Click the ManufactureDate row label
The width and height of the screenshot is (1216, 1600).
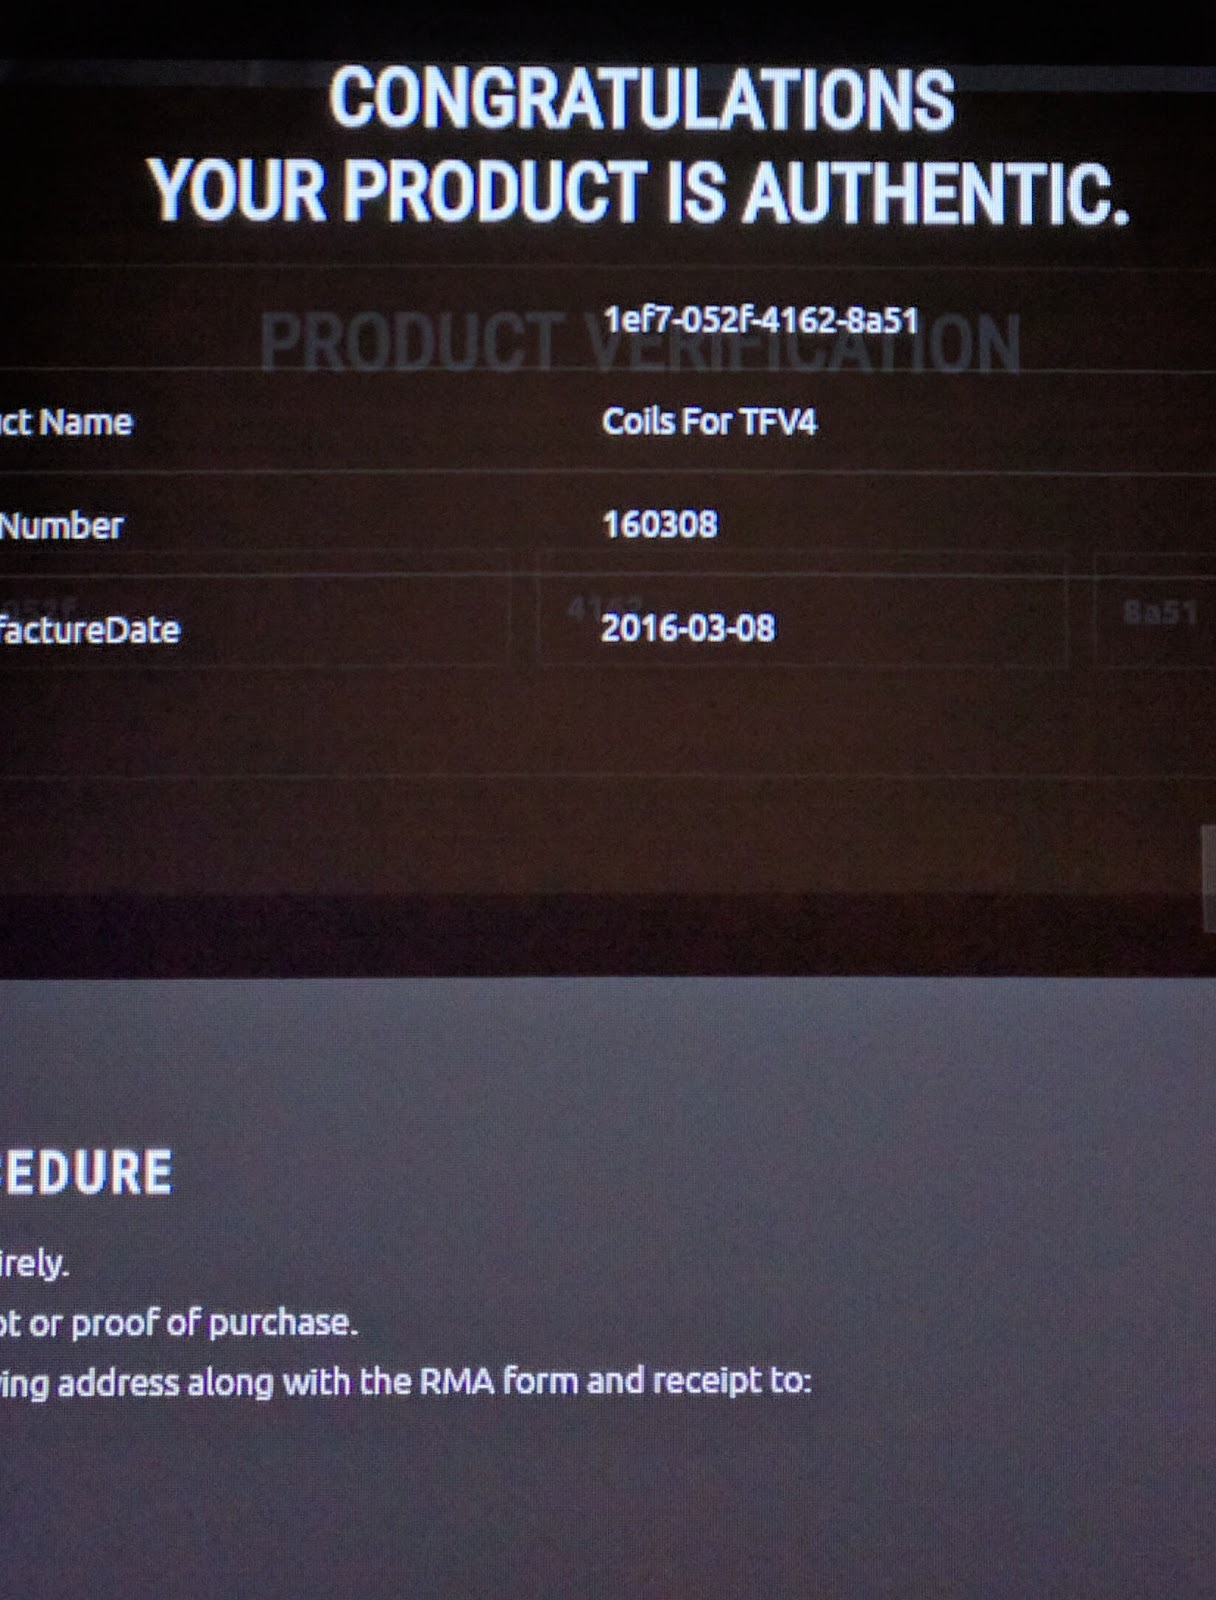90,629
